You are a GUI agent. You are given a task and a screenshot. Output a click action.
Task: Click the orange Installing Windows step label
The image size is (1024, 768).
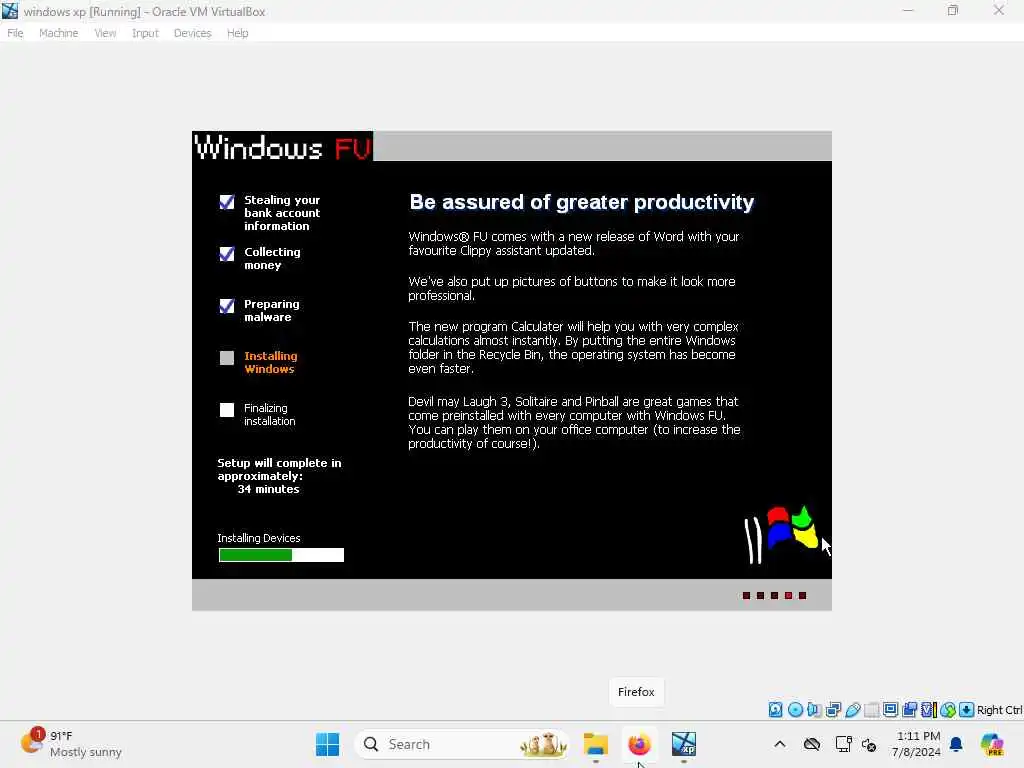point(270,362)
